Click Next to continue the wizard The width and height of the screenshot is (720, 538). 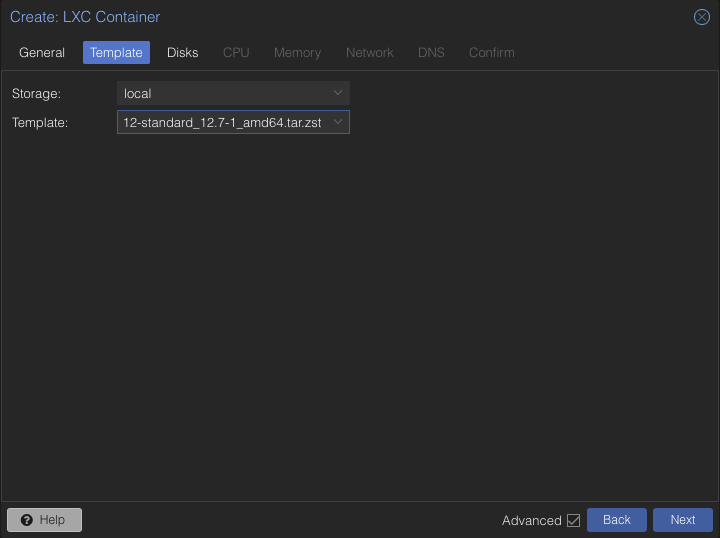tap(682, 520)
